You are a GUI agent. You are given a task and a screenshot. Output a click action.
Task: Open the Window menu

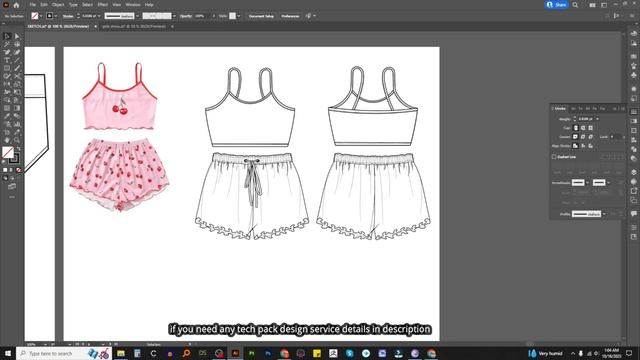tap(133, 5)
